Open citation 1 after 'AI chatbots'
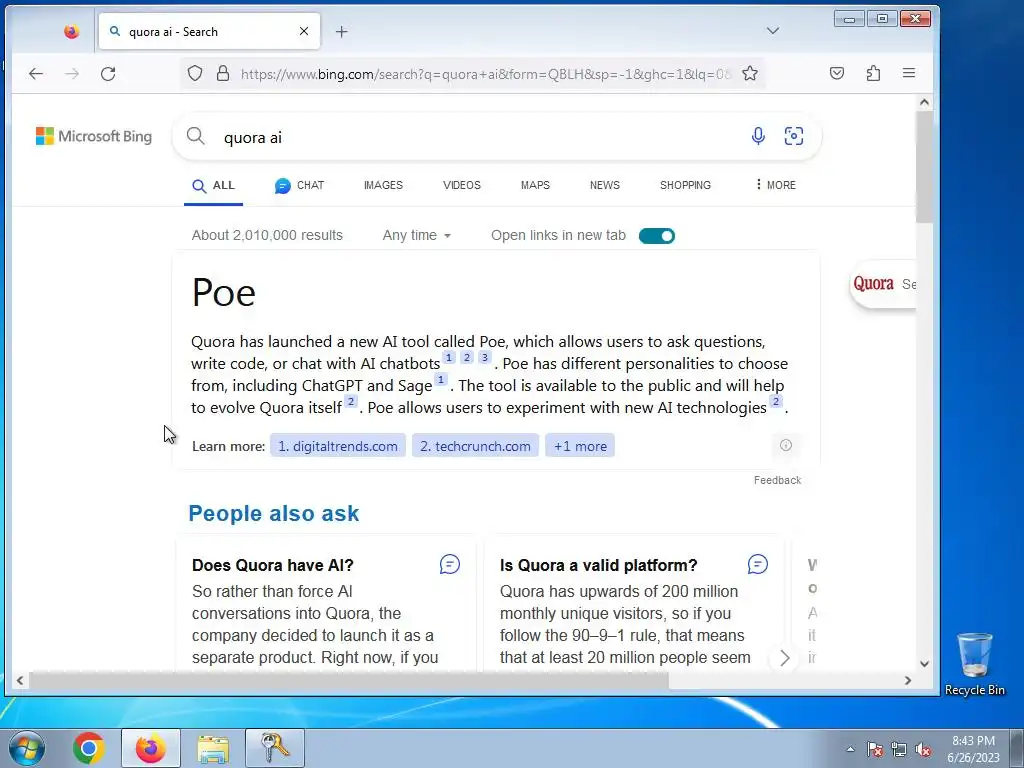1024x768 pixels. click(449, 357)
